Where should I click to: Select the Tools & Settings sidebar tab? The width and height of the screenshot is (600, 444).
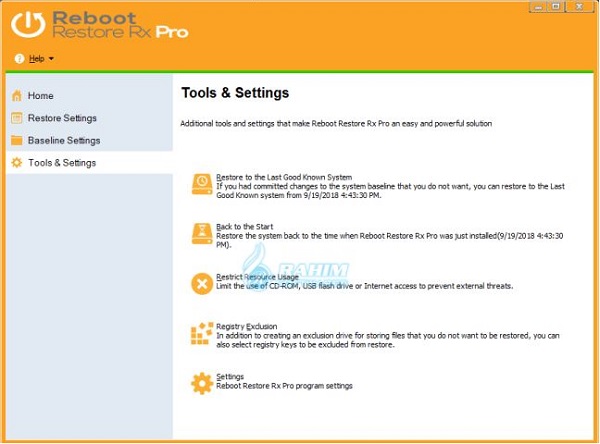(x=90, y=163)
